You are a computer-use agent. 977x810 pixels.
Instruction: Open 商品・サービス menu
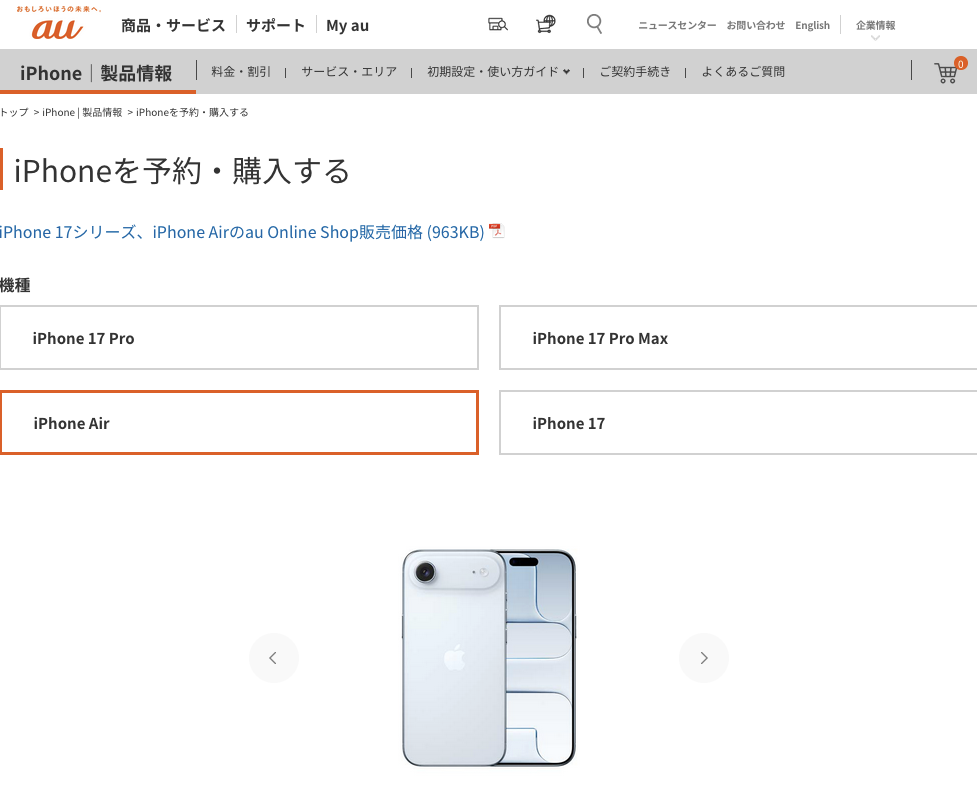tap(173, 26)
